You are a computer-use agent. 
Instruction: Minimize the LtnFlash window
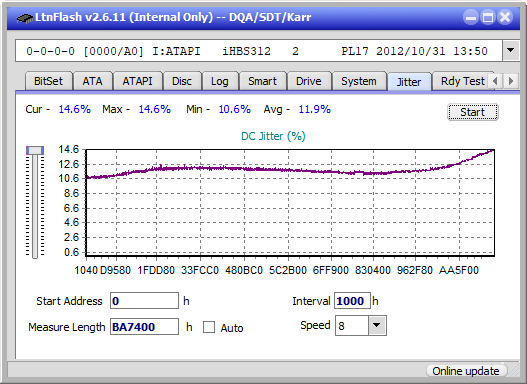[471, 17]
